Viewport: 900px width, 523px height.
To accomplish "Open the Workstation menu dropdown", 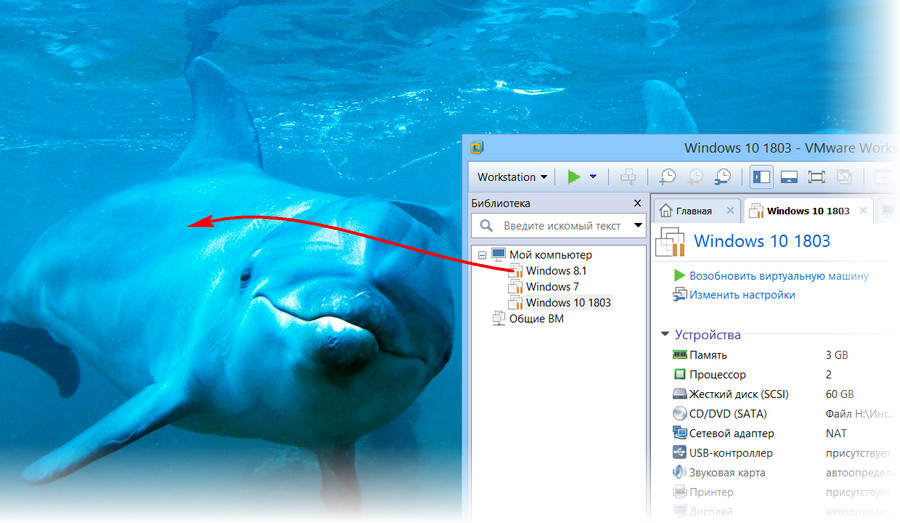I will 512,177.
